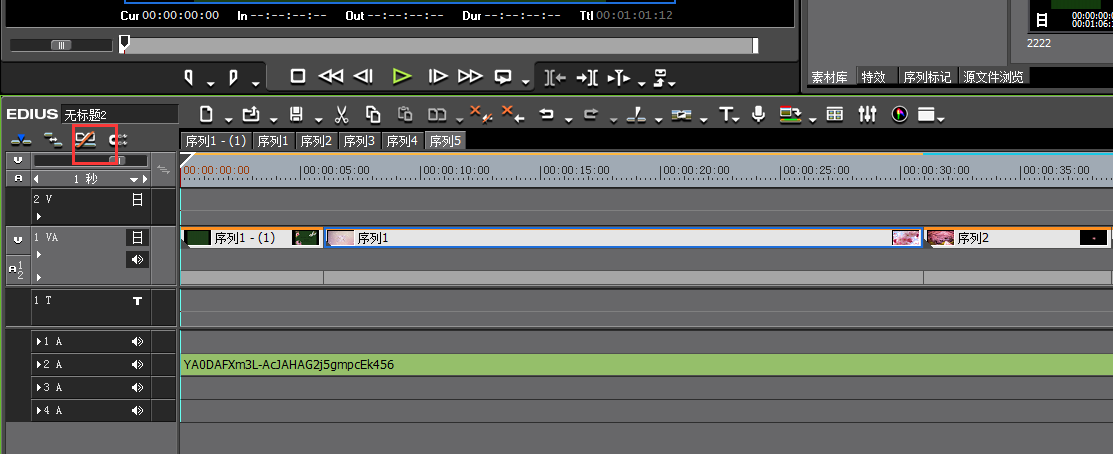Open the vectorscope color wheel icon

click(x=899, y=114)
